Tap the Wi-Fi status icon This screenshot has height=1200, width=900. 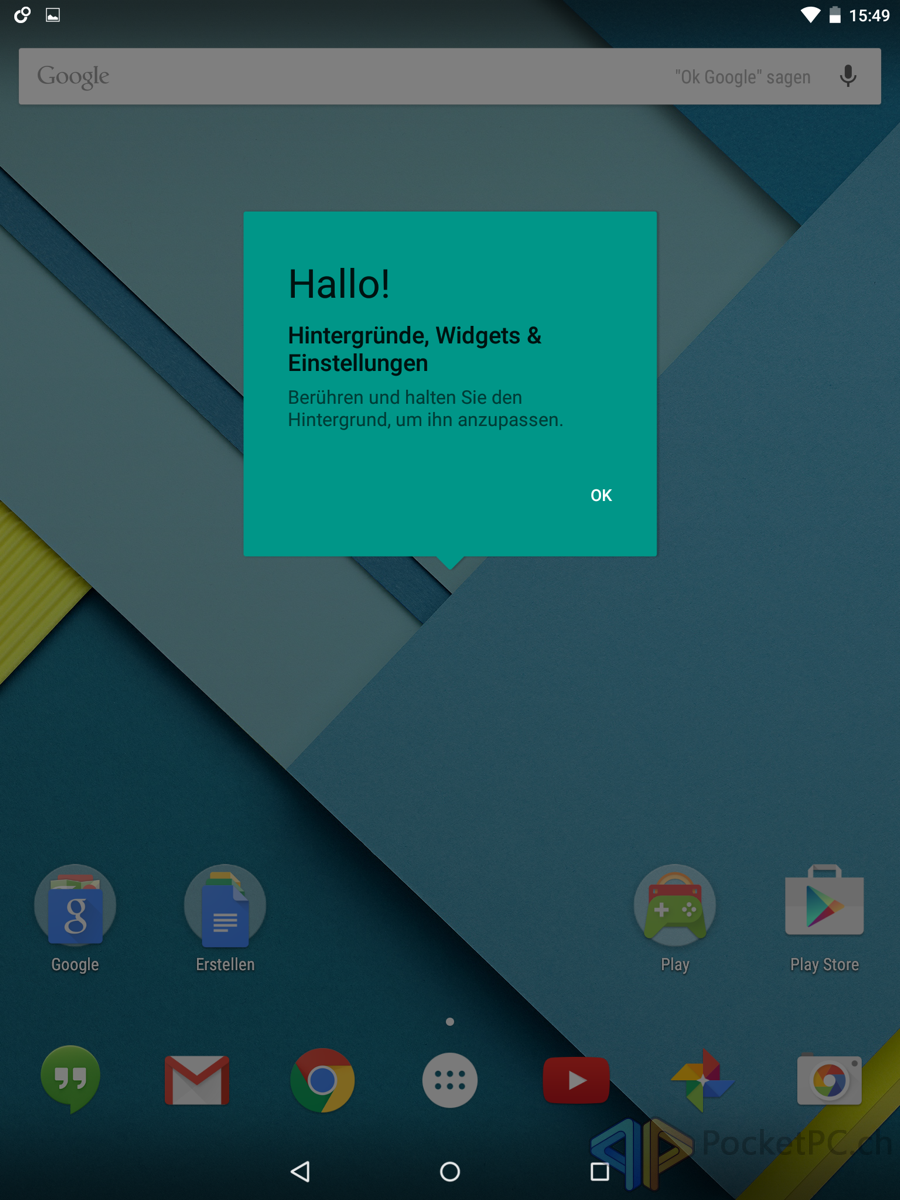click(811, 15)
